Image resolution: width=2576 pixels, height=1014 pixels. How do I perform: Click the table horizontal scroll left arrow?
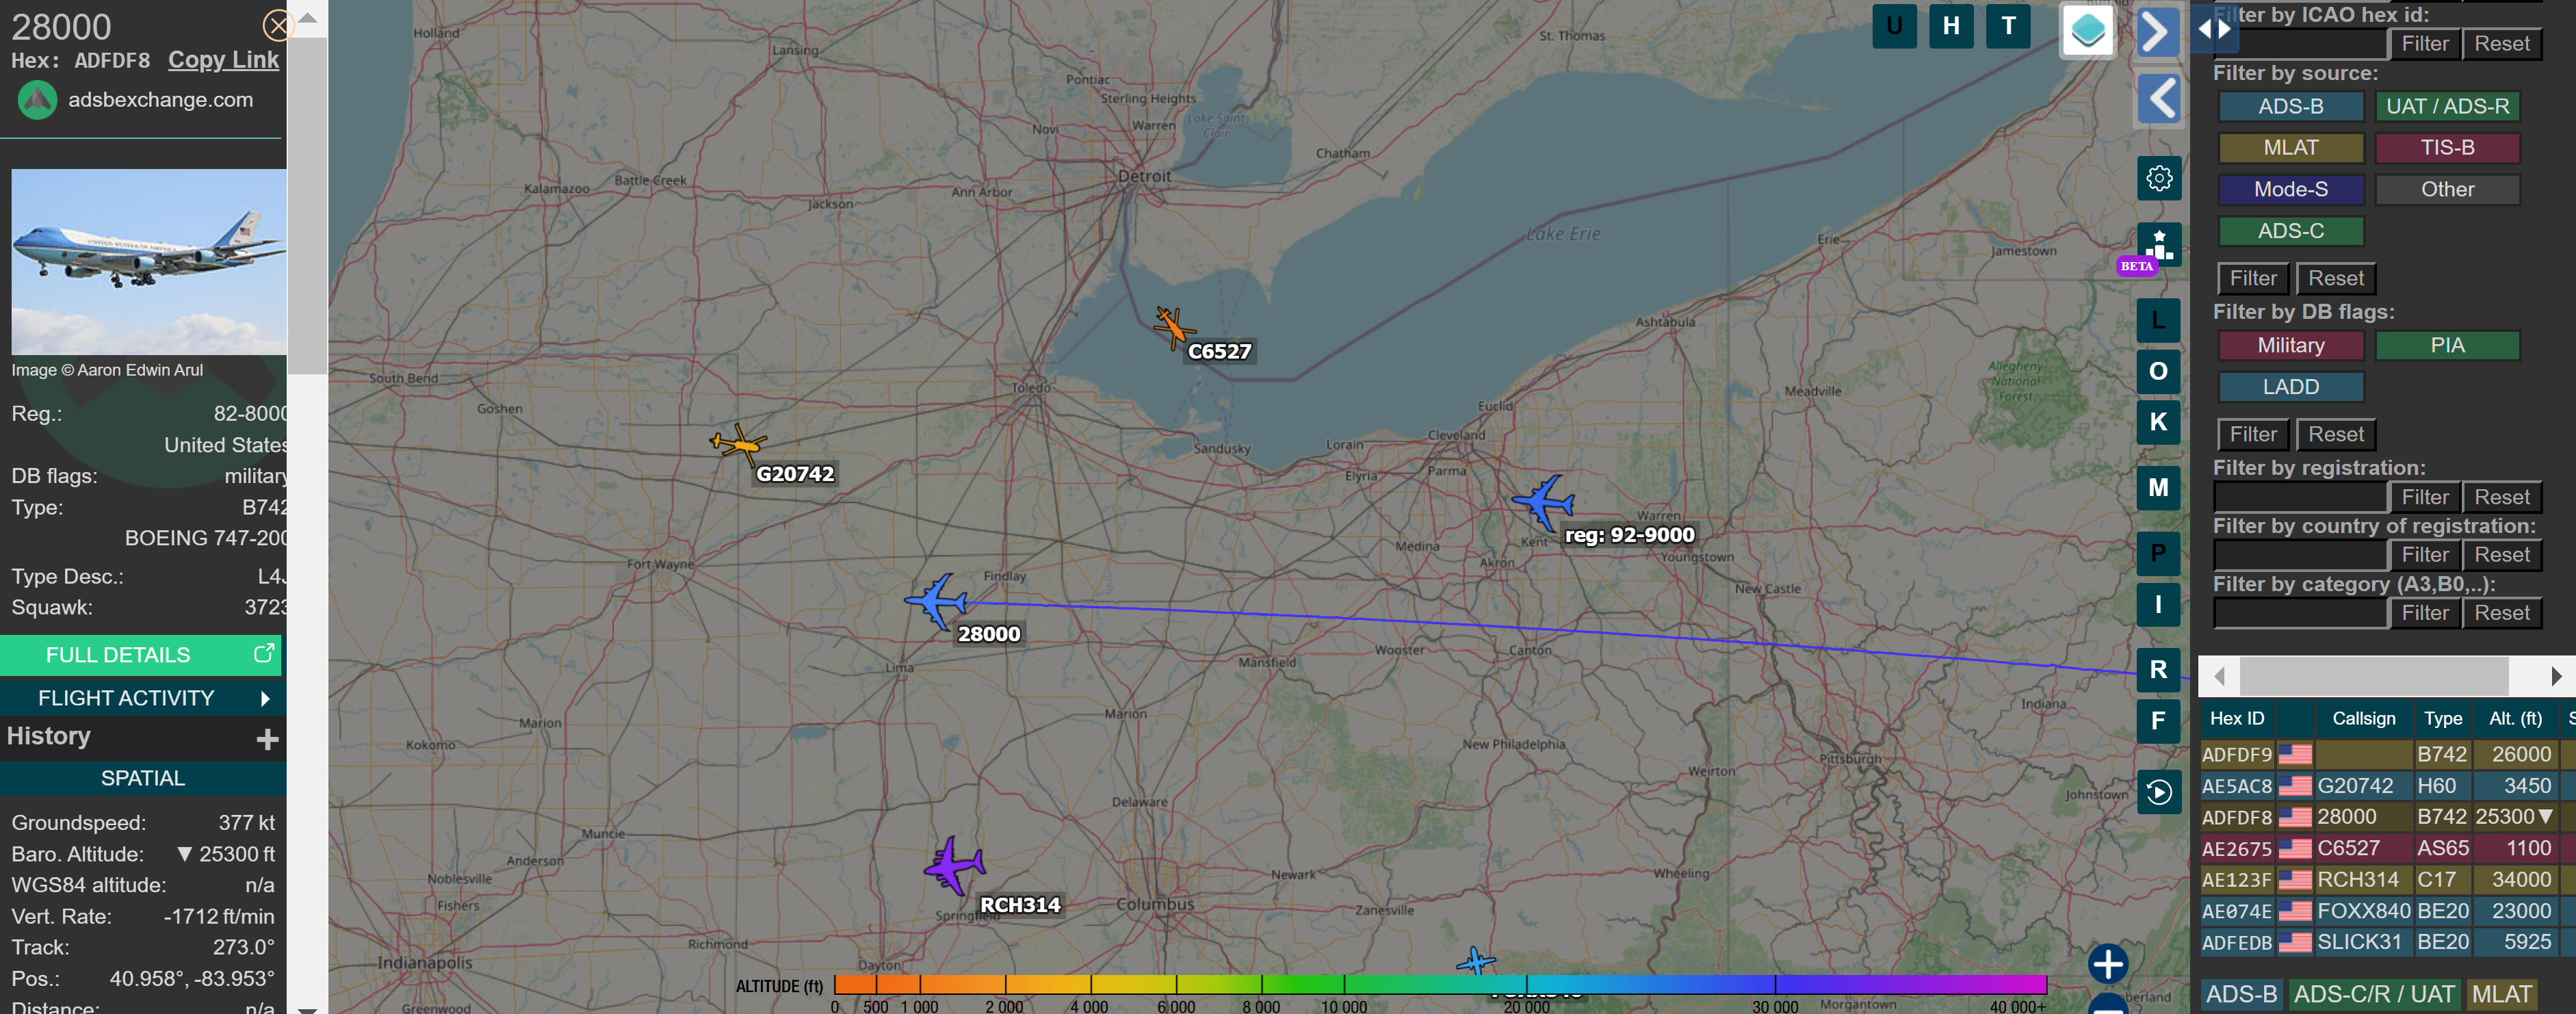tap(2219, 677)
